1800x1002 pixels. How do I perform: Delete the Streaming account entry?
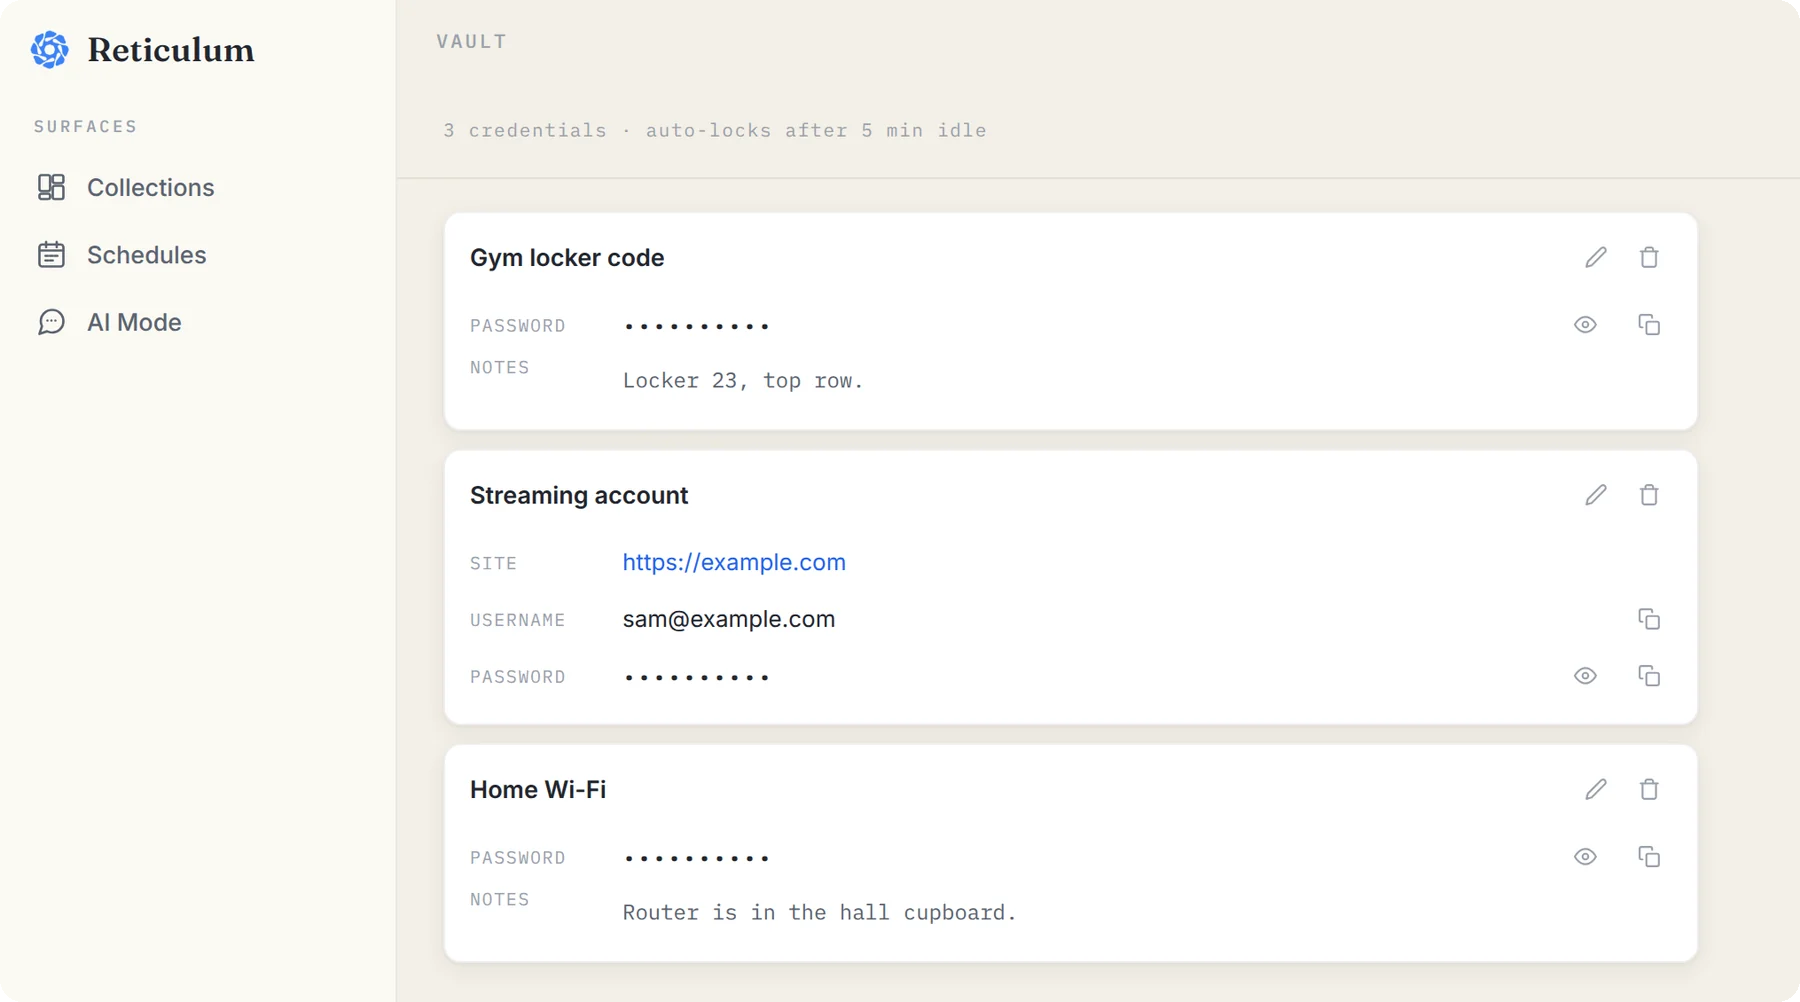[1649, 495]
